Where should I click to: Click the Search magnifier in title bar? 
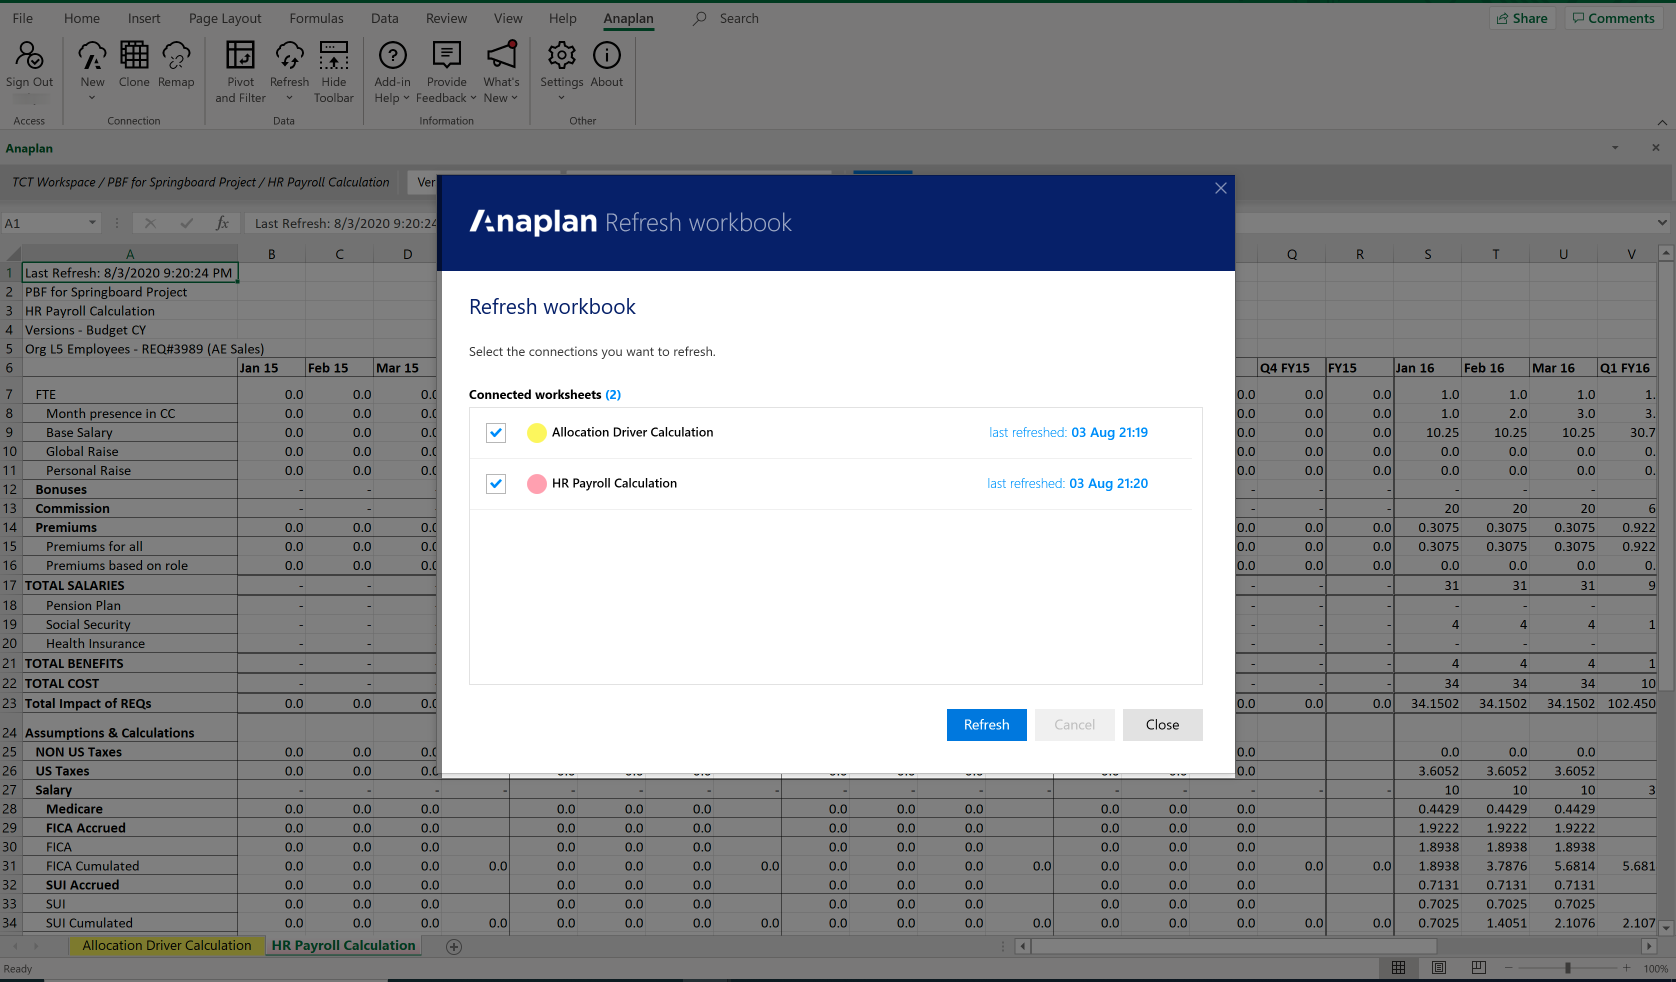[700, 18]
